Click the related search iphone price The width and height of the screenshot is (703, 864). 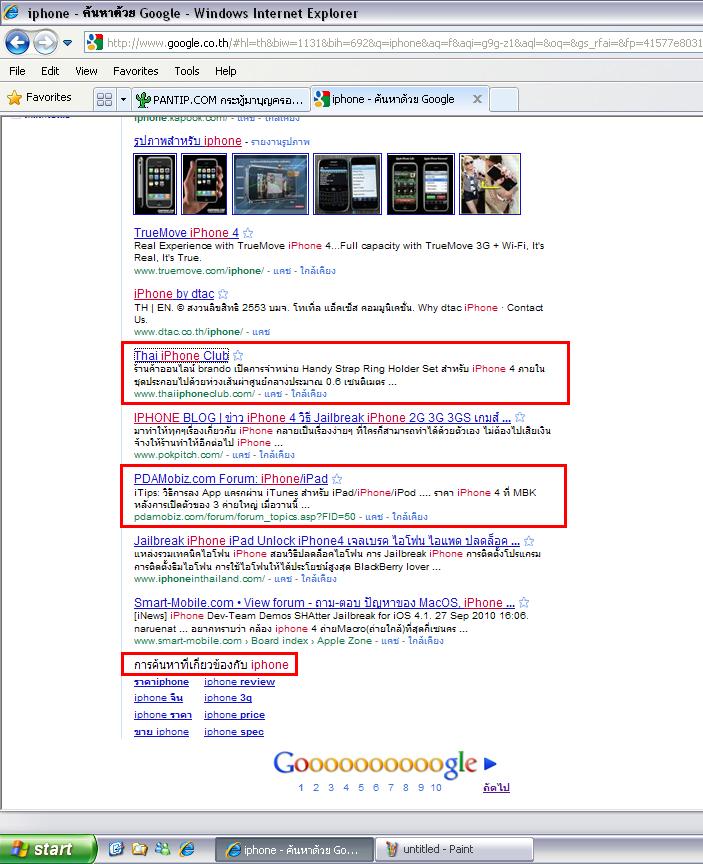(234, 715)
